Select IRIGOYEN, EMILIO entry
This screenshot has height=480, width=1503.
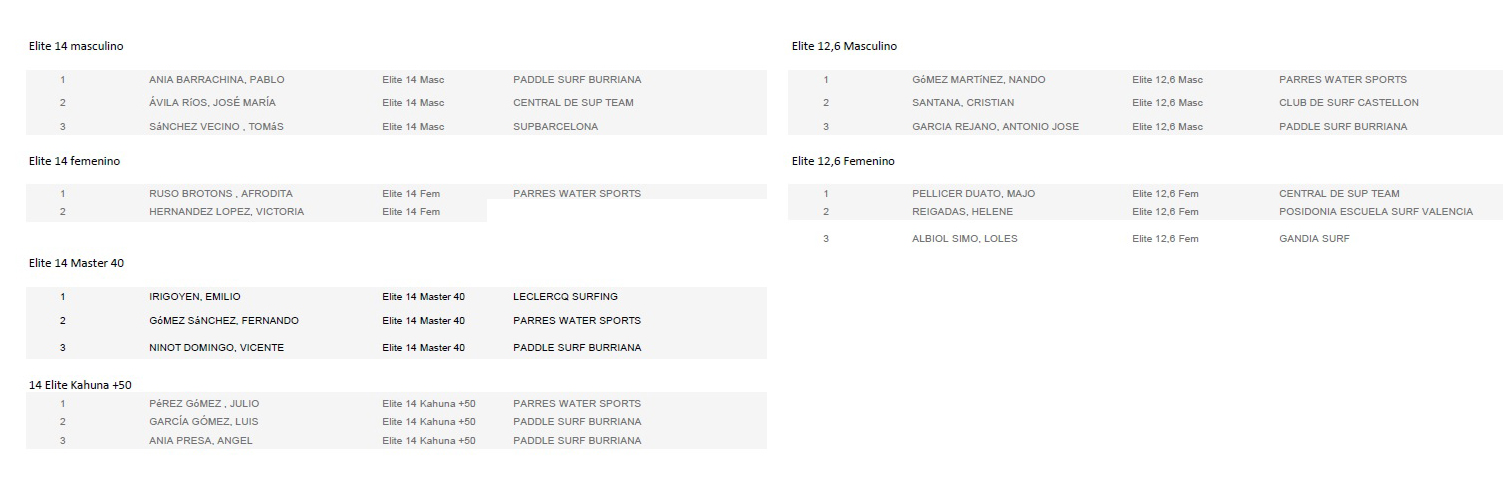coord(195,297)
